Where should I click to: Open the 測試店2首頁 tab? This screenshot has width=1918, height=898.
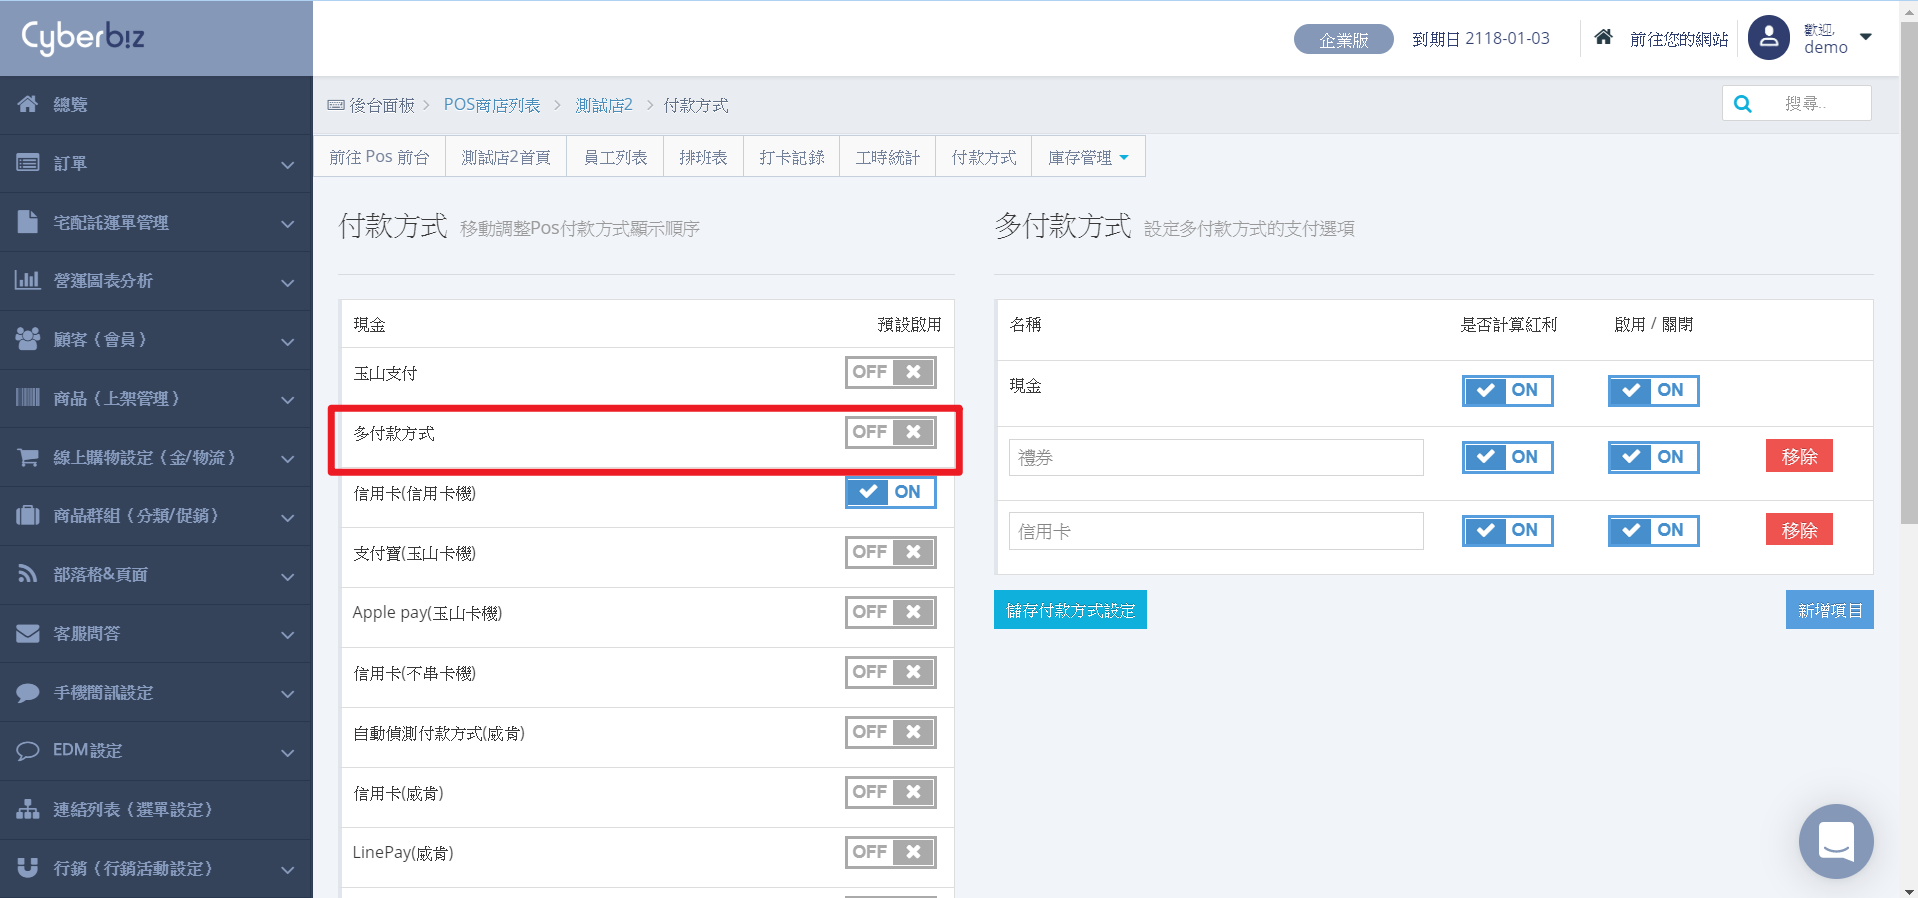point(506,157)
